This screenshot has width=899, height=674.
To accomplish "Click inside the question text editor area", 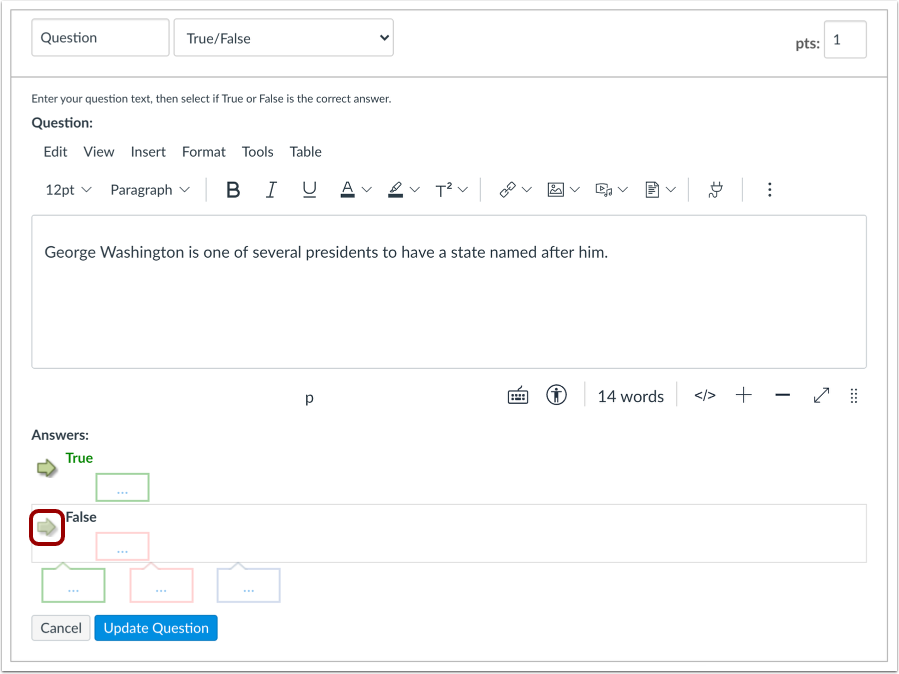I will click(449, 292).
